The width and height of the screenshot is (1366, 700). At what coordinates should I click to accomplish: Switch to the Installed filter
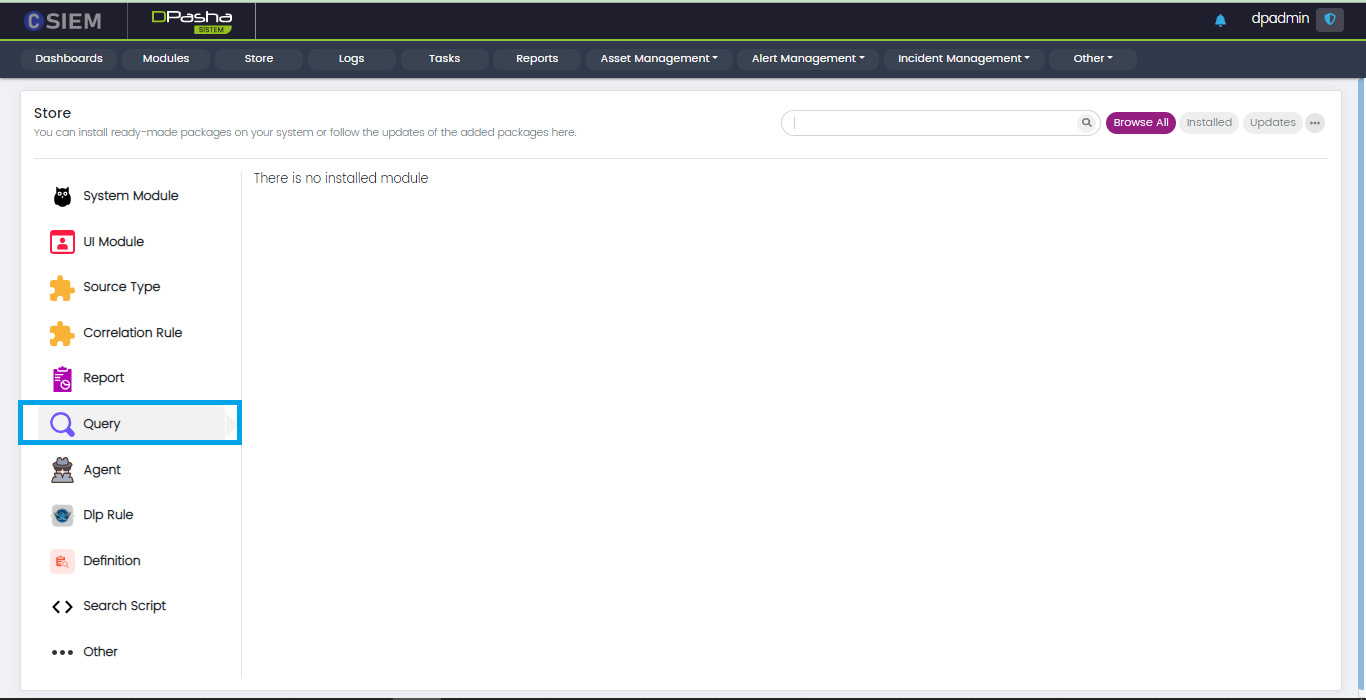point(1209,123)
